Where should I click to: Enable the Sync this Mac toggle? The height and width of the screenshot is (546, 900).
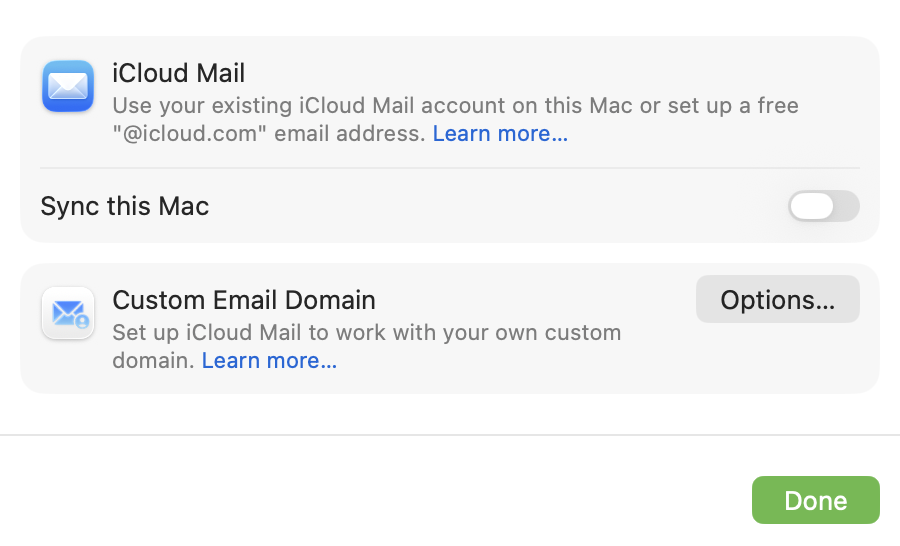point(823,206)
